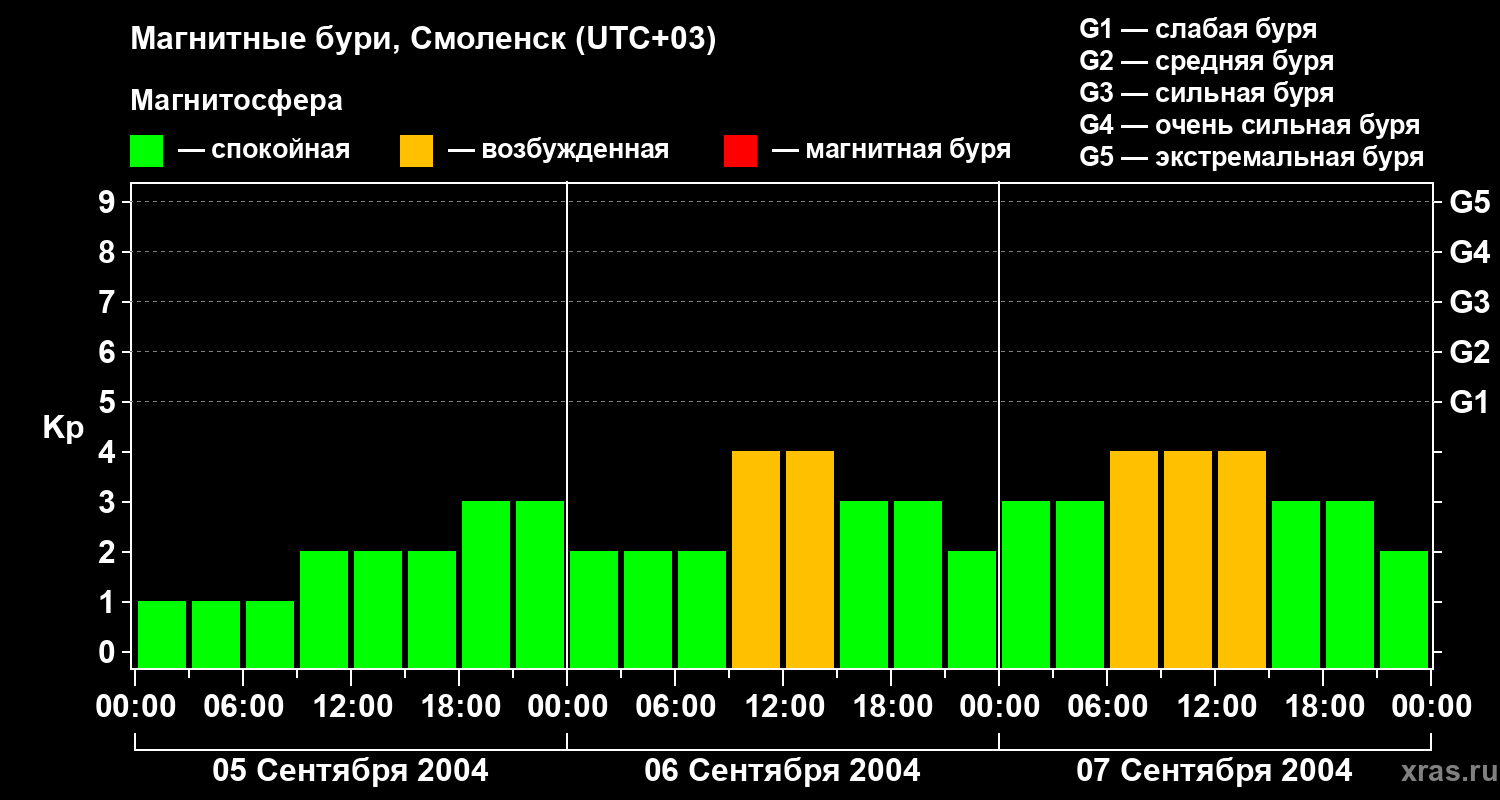
Task: Click the 'G5' tick label on the right axis
Action: point(1469,202)
